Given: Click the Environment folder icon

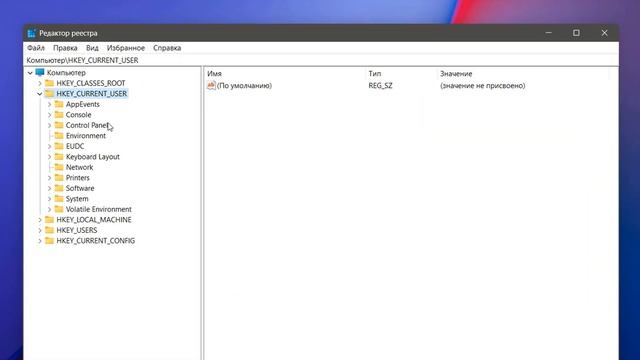Looking at the screenshot, I should 59,136.
